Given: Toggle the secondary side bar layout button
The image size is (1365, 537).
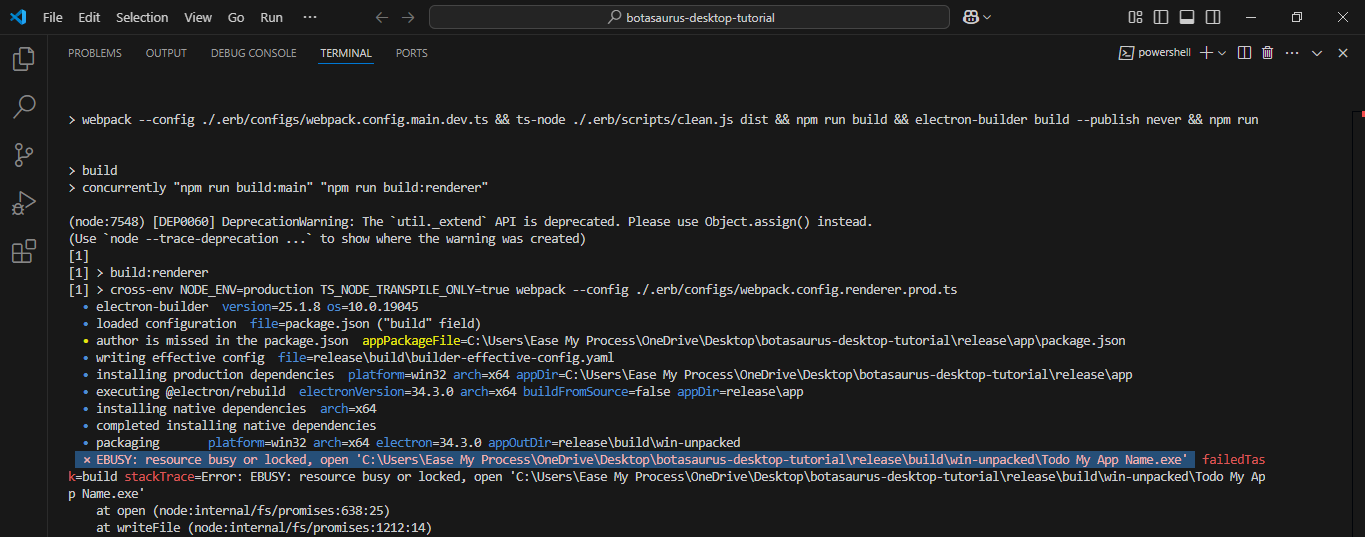Looking at the screenshot, I should [1211, 17].
